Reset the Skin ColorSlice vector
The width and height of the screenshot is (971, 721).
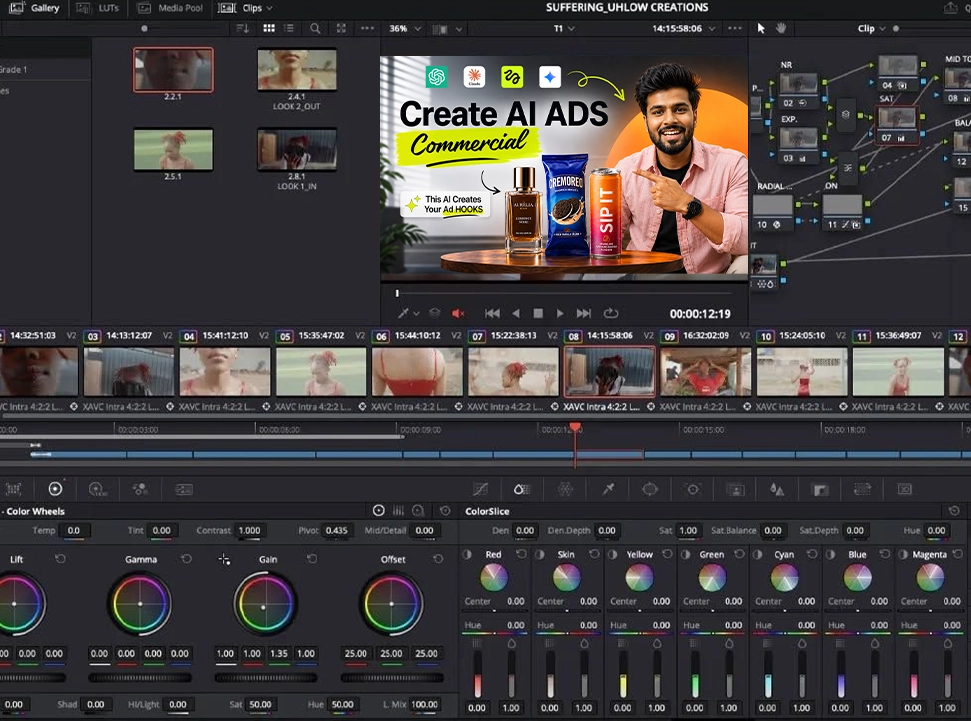pyautogui.click(x=594, y=554)
